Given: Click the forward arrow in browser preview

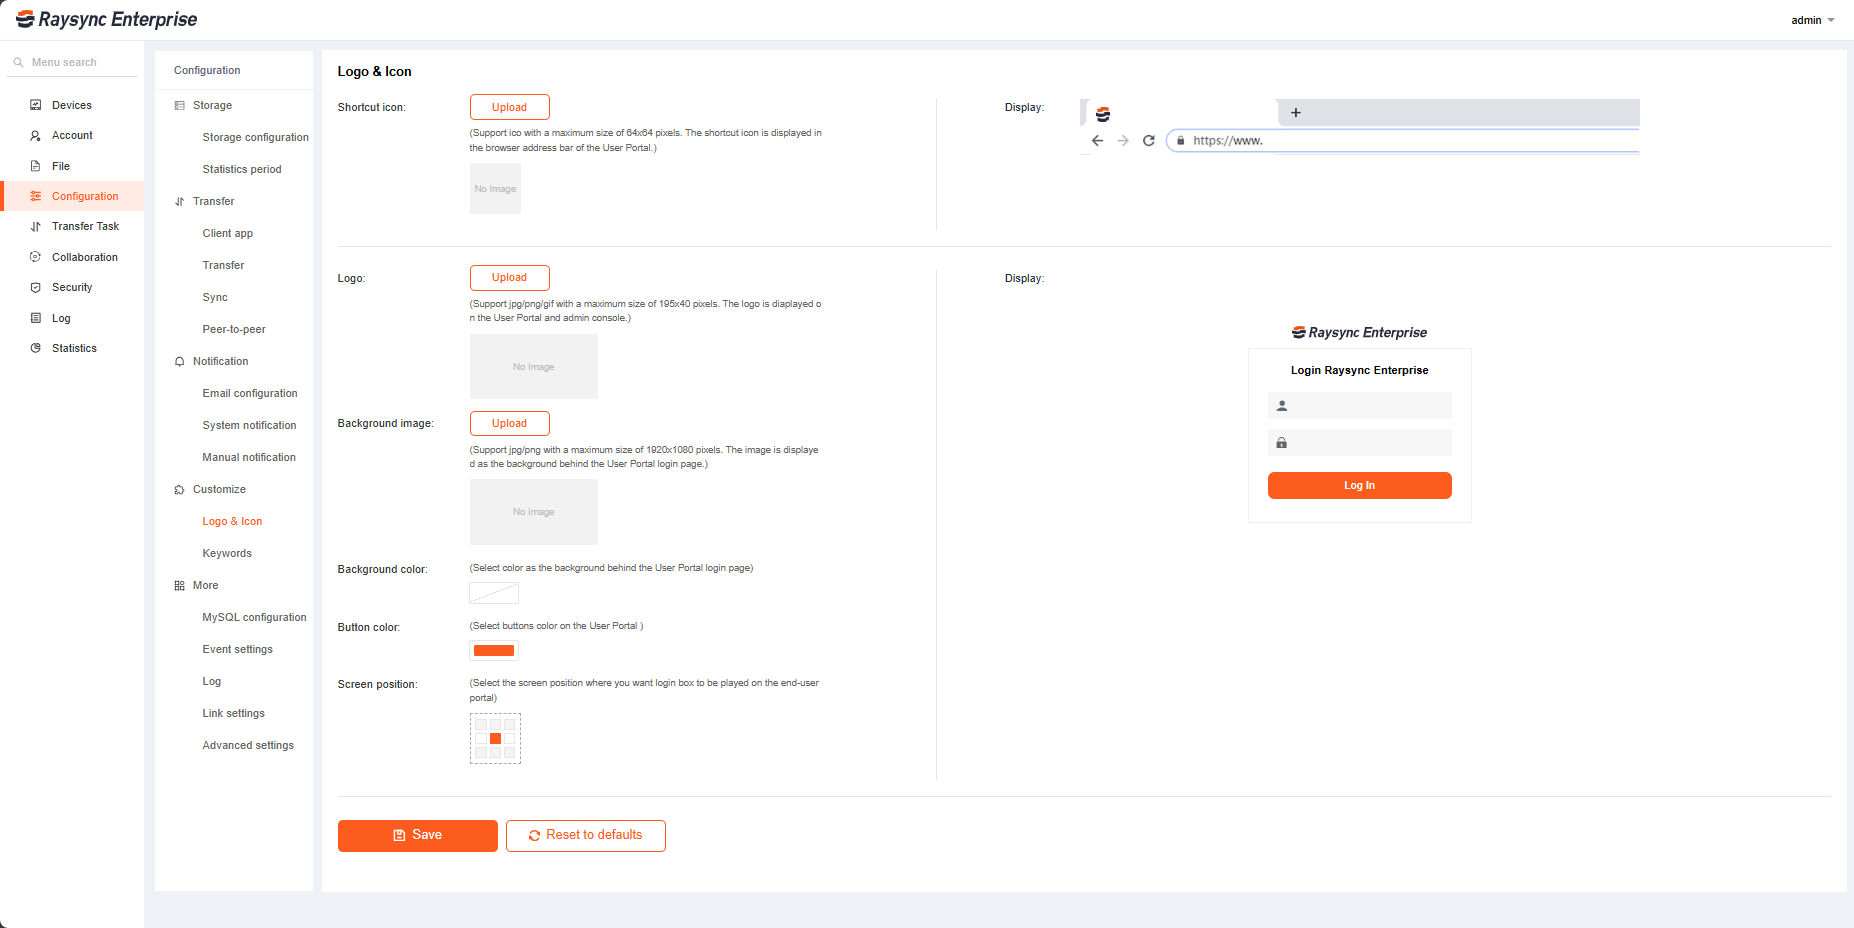Looking at the screenshot, I should click(x=1123, y=141).
